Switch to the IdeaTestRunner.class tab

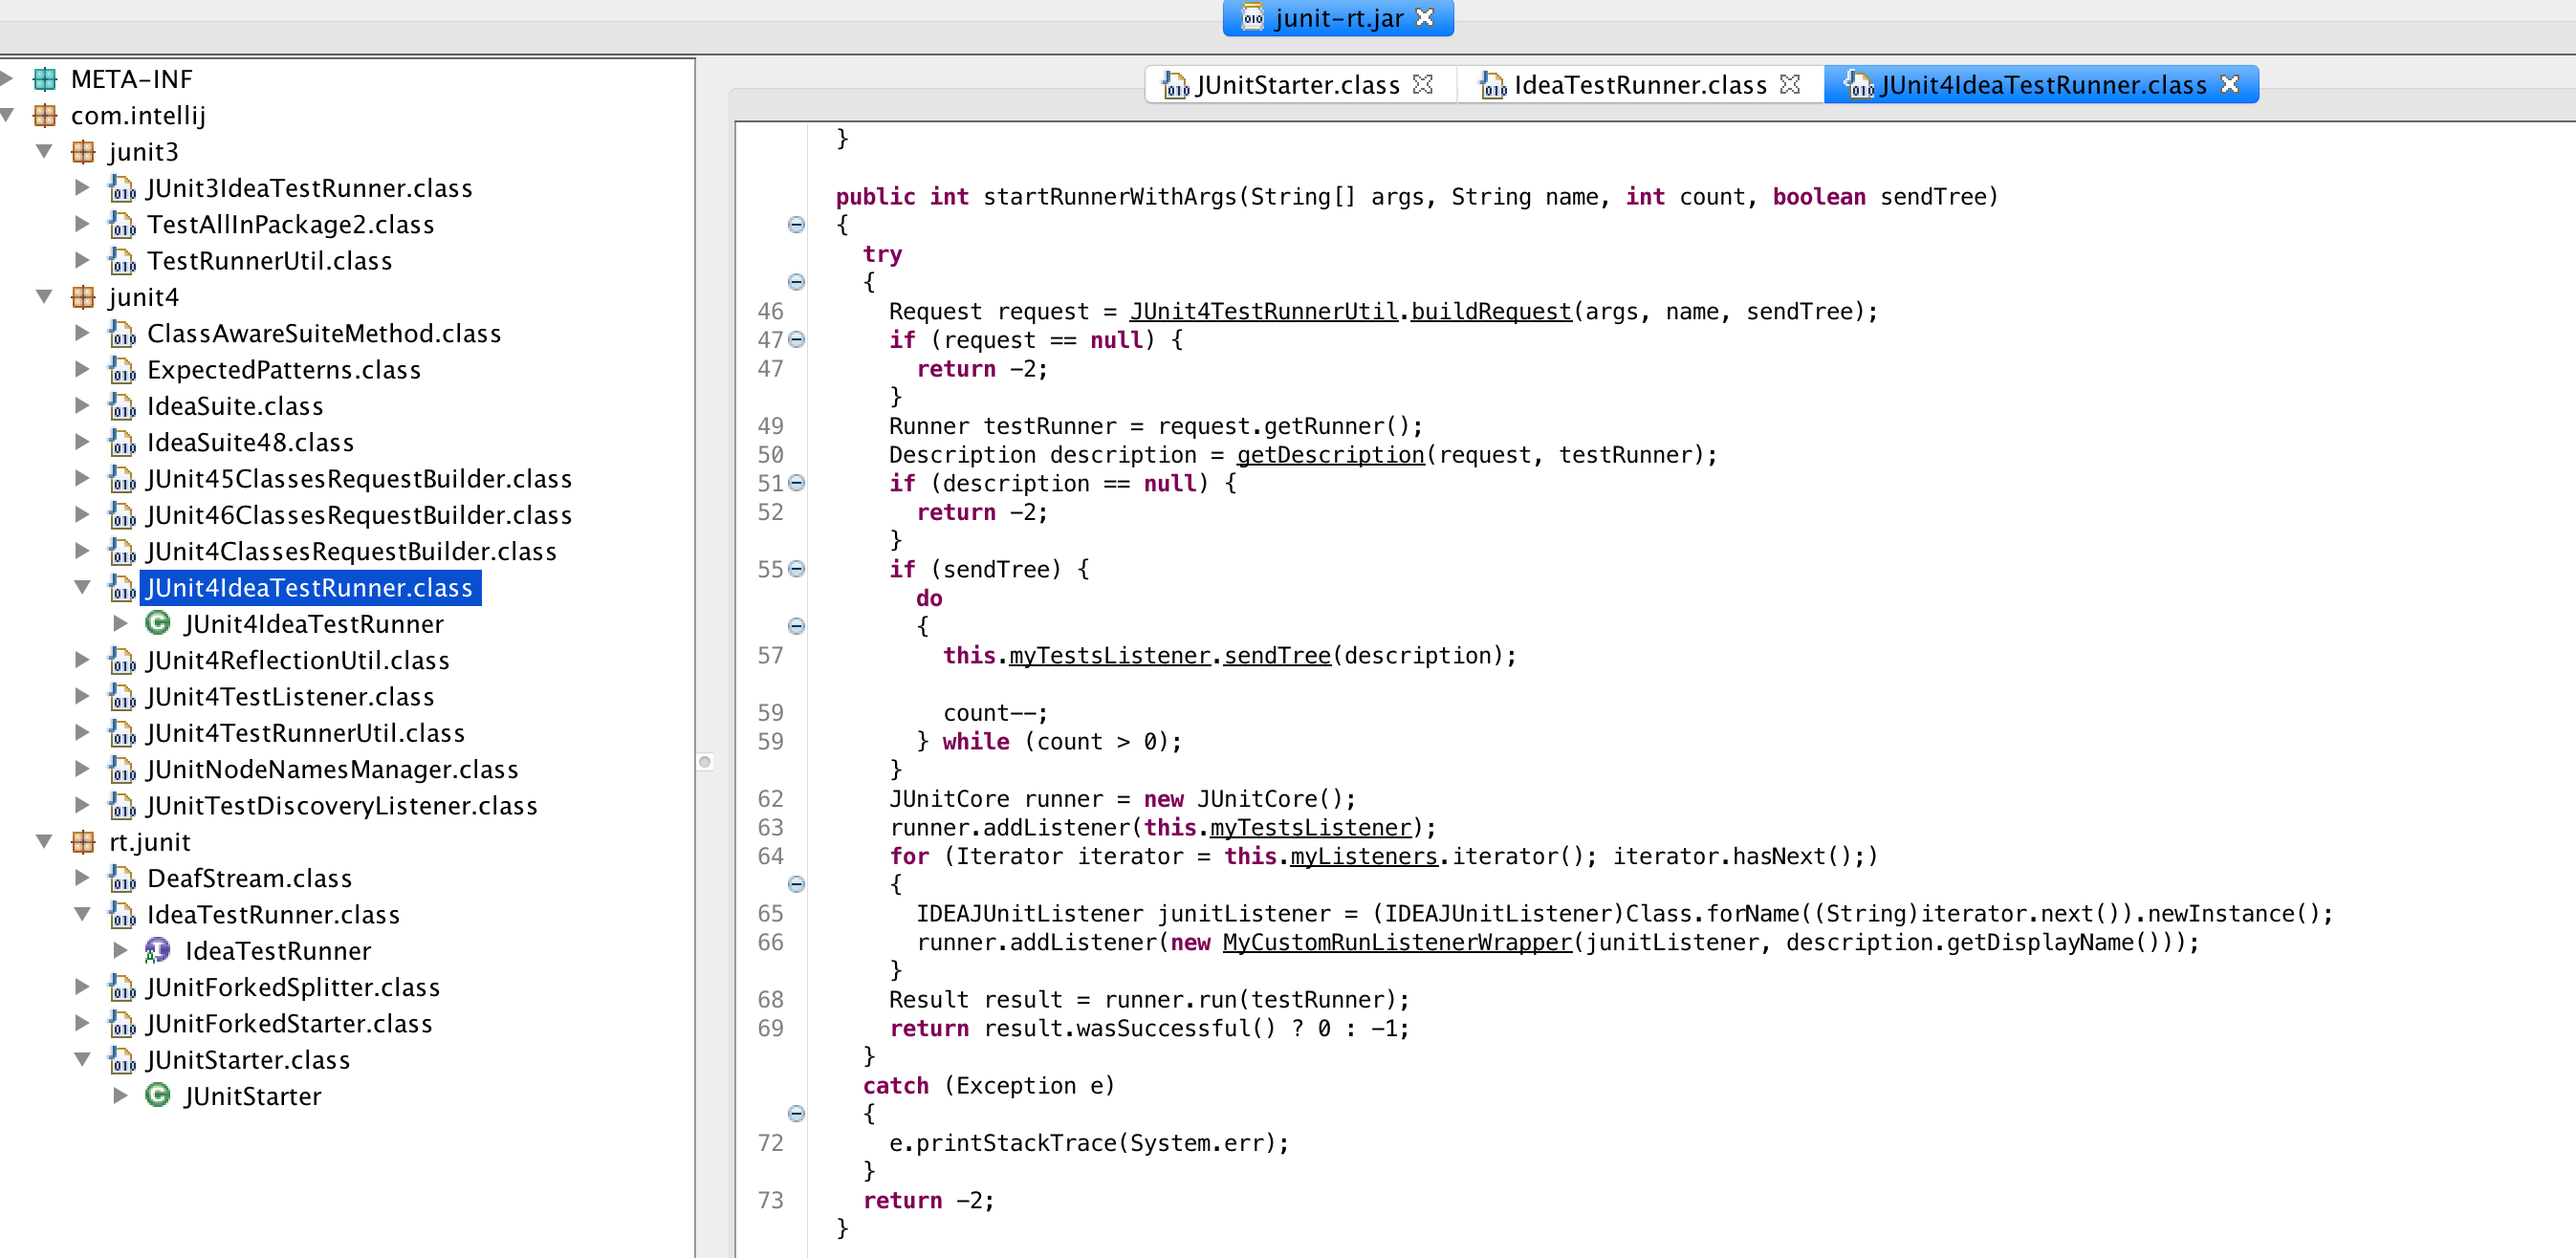point(1639,85)
